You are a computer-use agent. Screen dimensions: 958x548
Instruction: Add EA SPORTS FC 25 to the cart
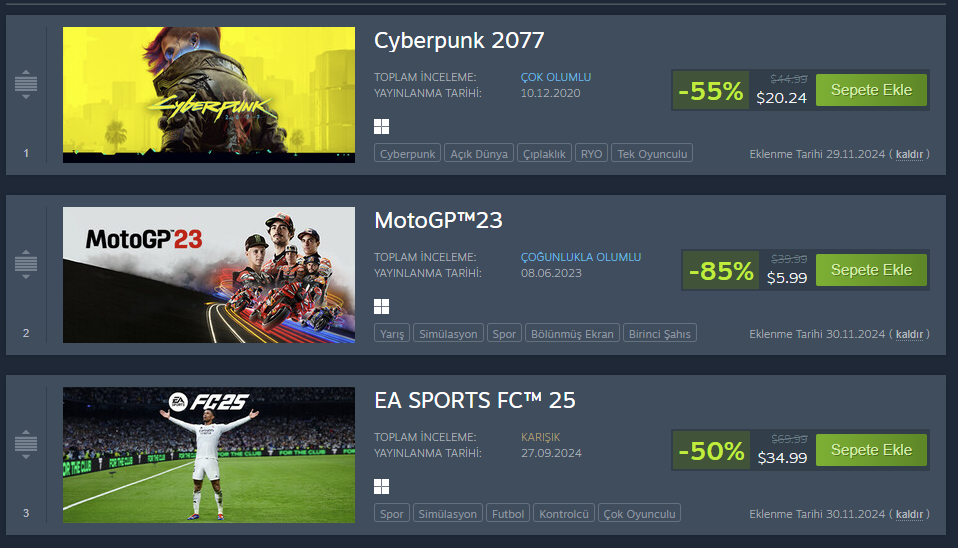coord(871,450)
